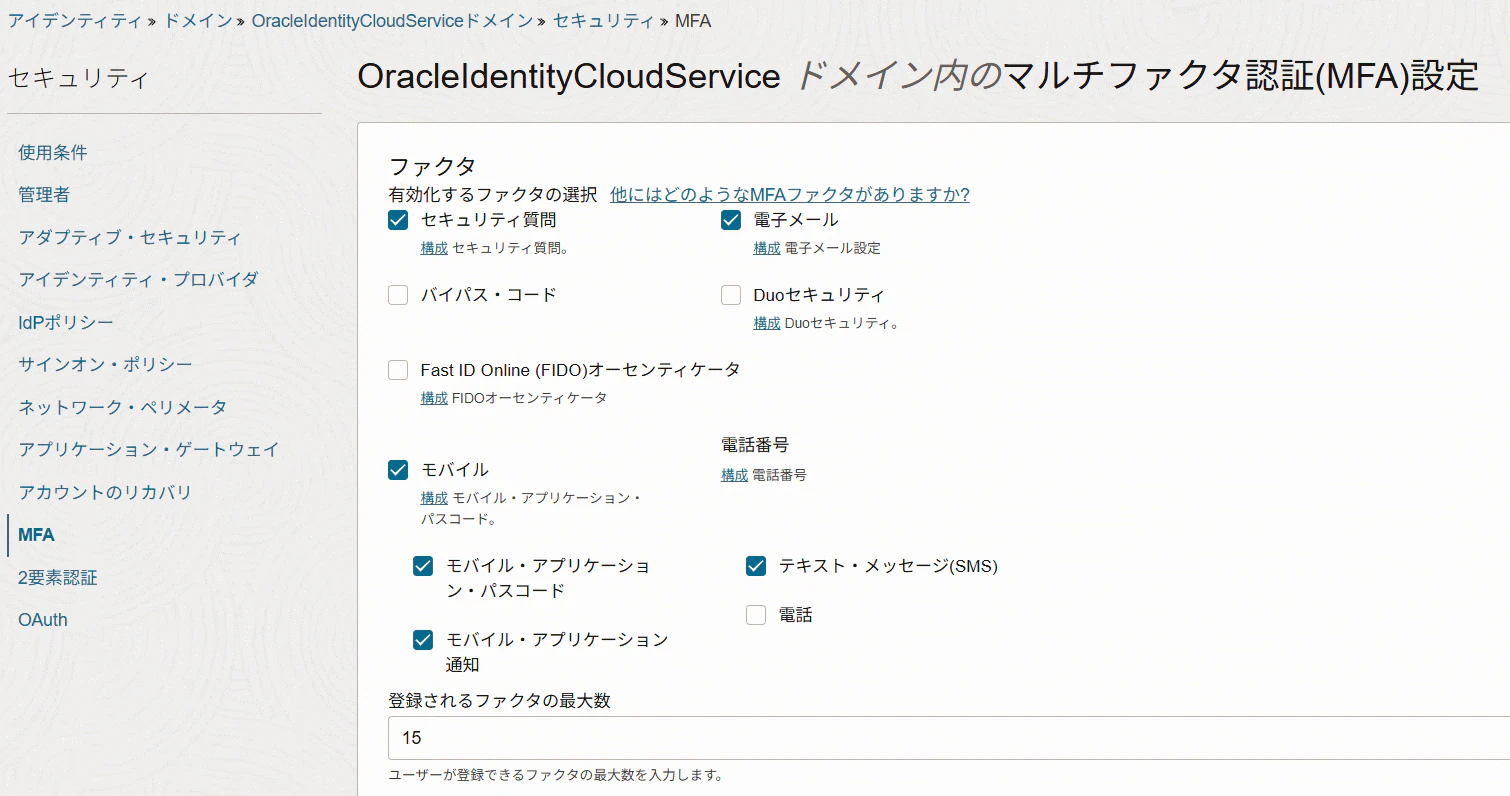This screenshot has width=1510, height=796.
Task: Click the 電話番号 heading text
Action: click(x=755, y=445)
